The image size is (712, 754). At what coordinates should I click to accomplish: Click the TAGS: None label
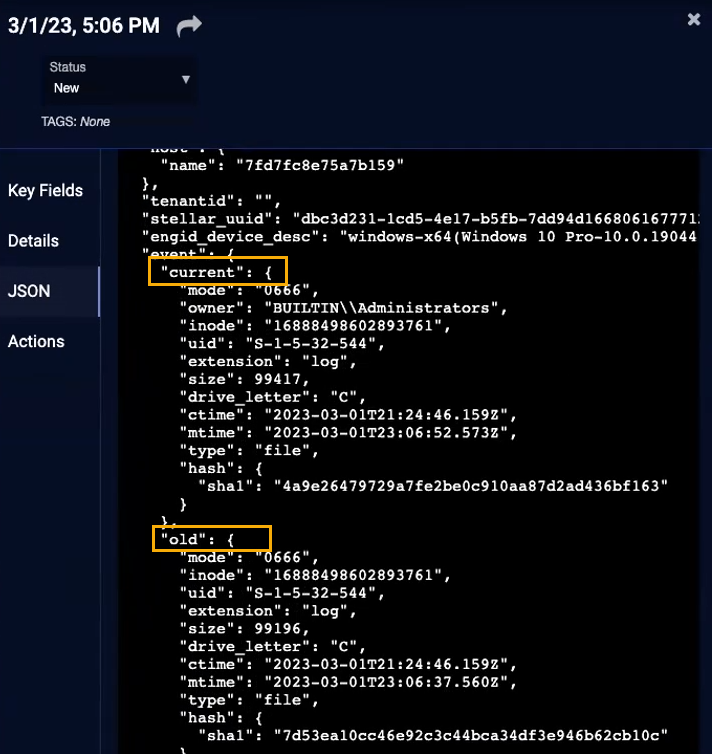pyautogui.click(x=75, y=121)
